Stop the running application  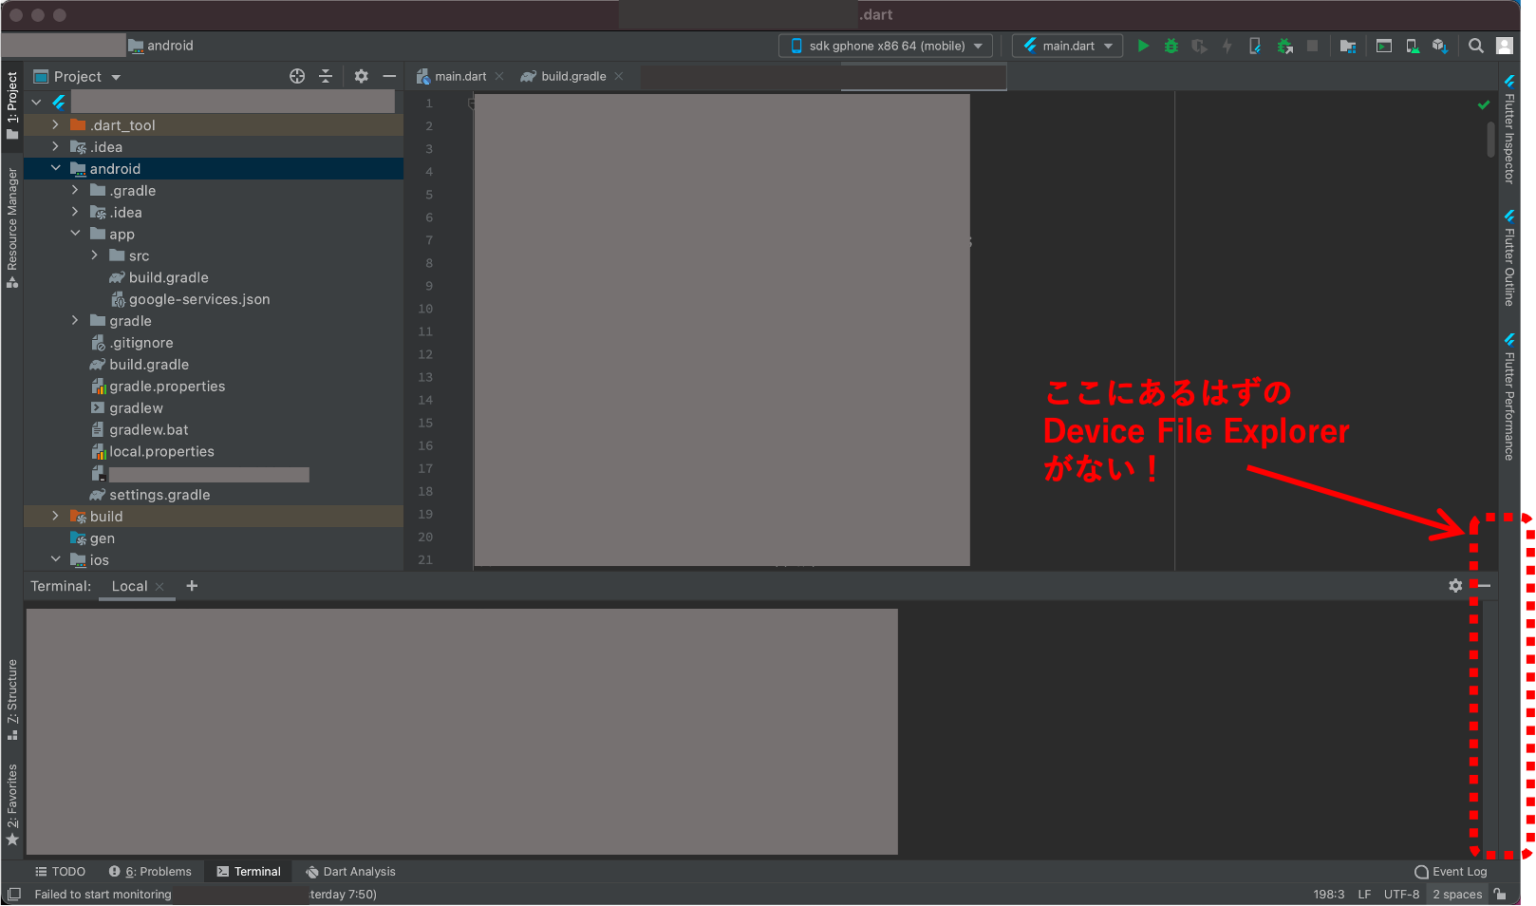(x=1312, y=45)
